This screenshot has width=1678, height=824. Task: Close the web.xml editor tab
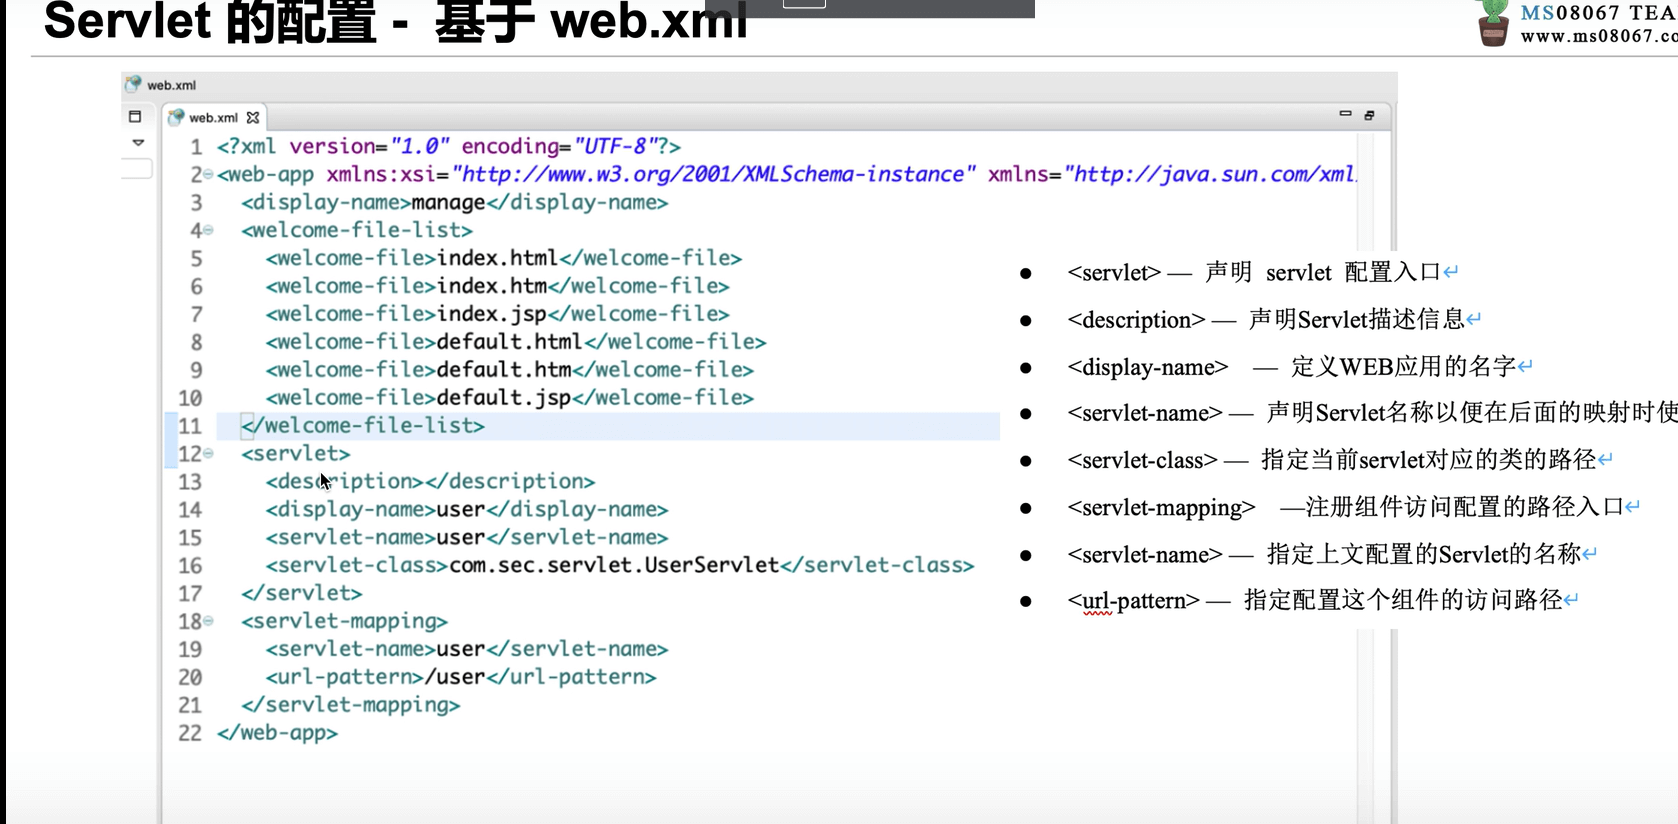[x=253, y=118]
